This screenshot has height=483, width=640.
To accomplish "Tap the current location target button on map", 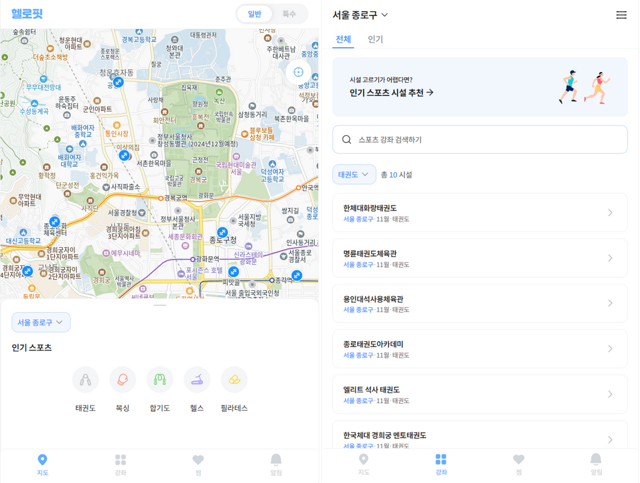I will 298,72.
